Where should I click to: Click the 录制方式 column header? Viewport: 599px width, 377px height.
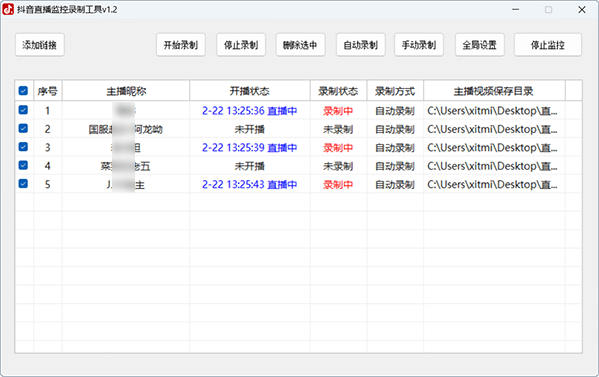395,91
